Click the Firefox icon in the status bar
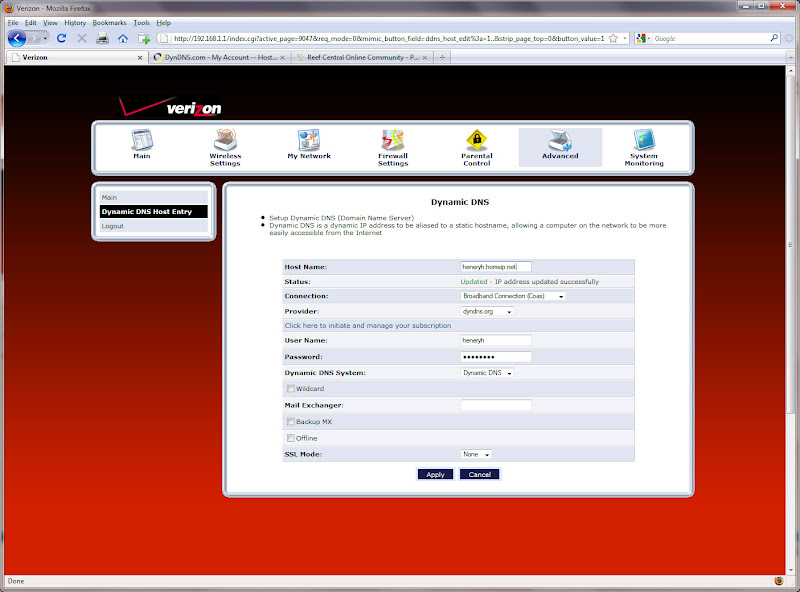 pyautogui.click(x=779, y=581)
